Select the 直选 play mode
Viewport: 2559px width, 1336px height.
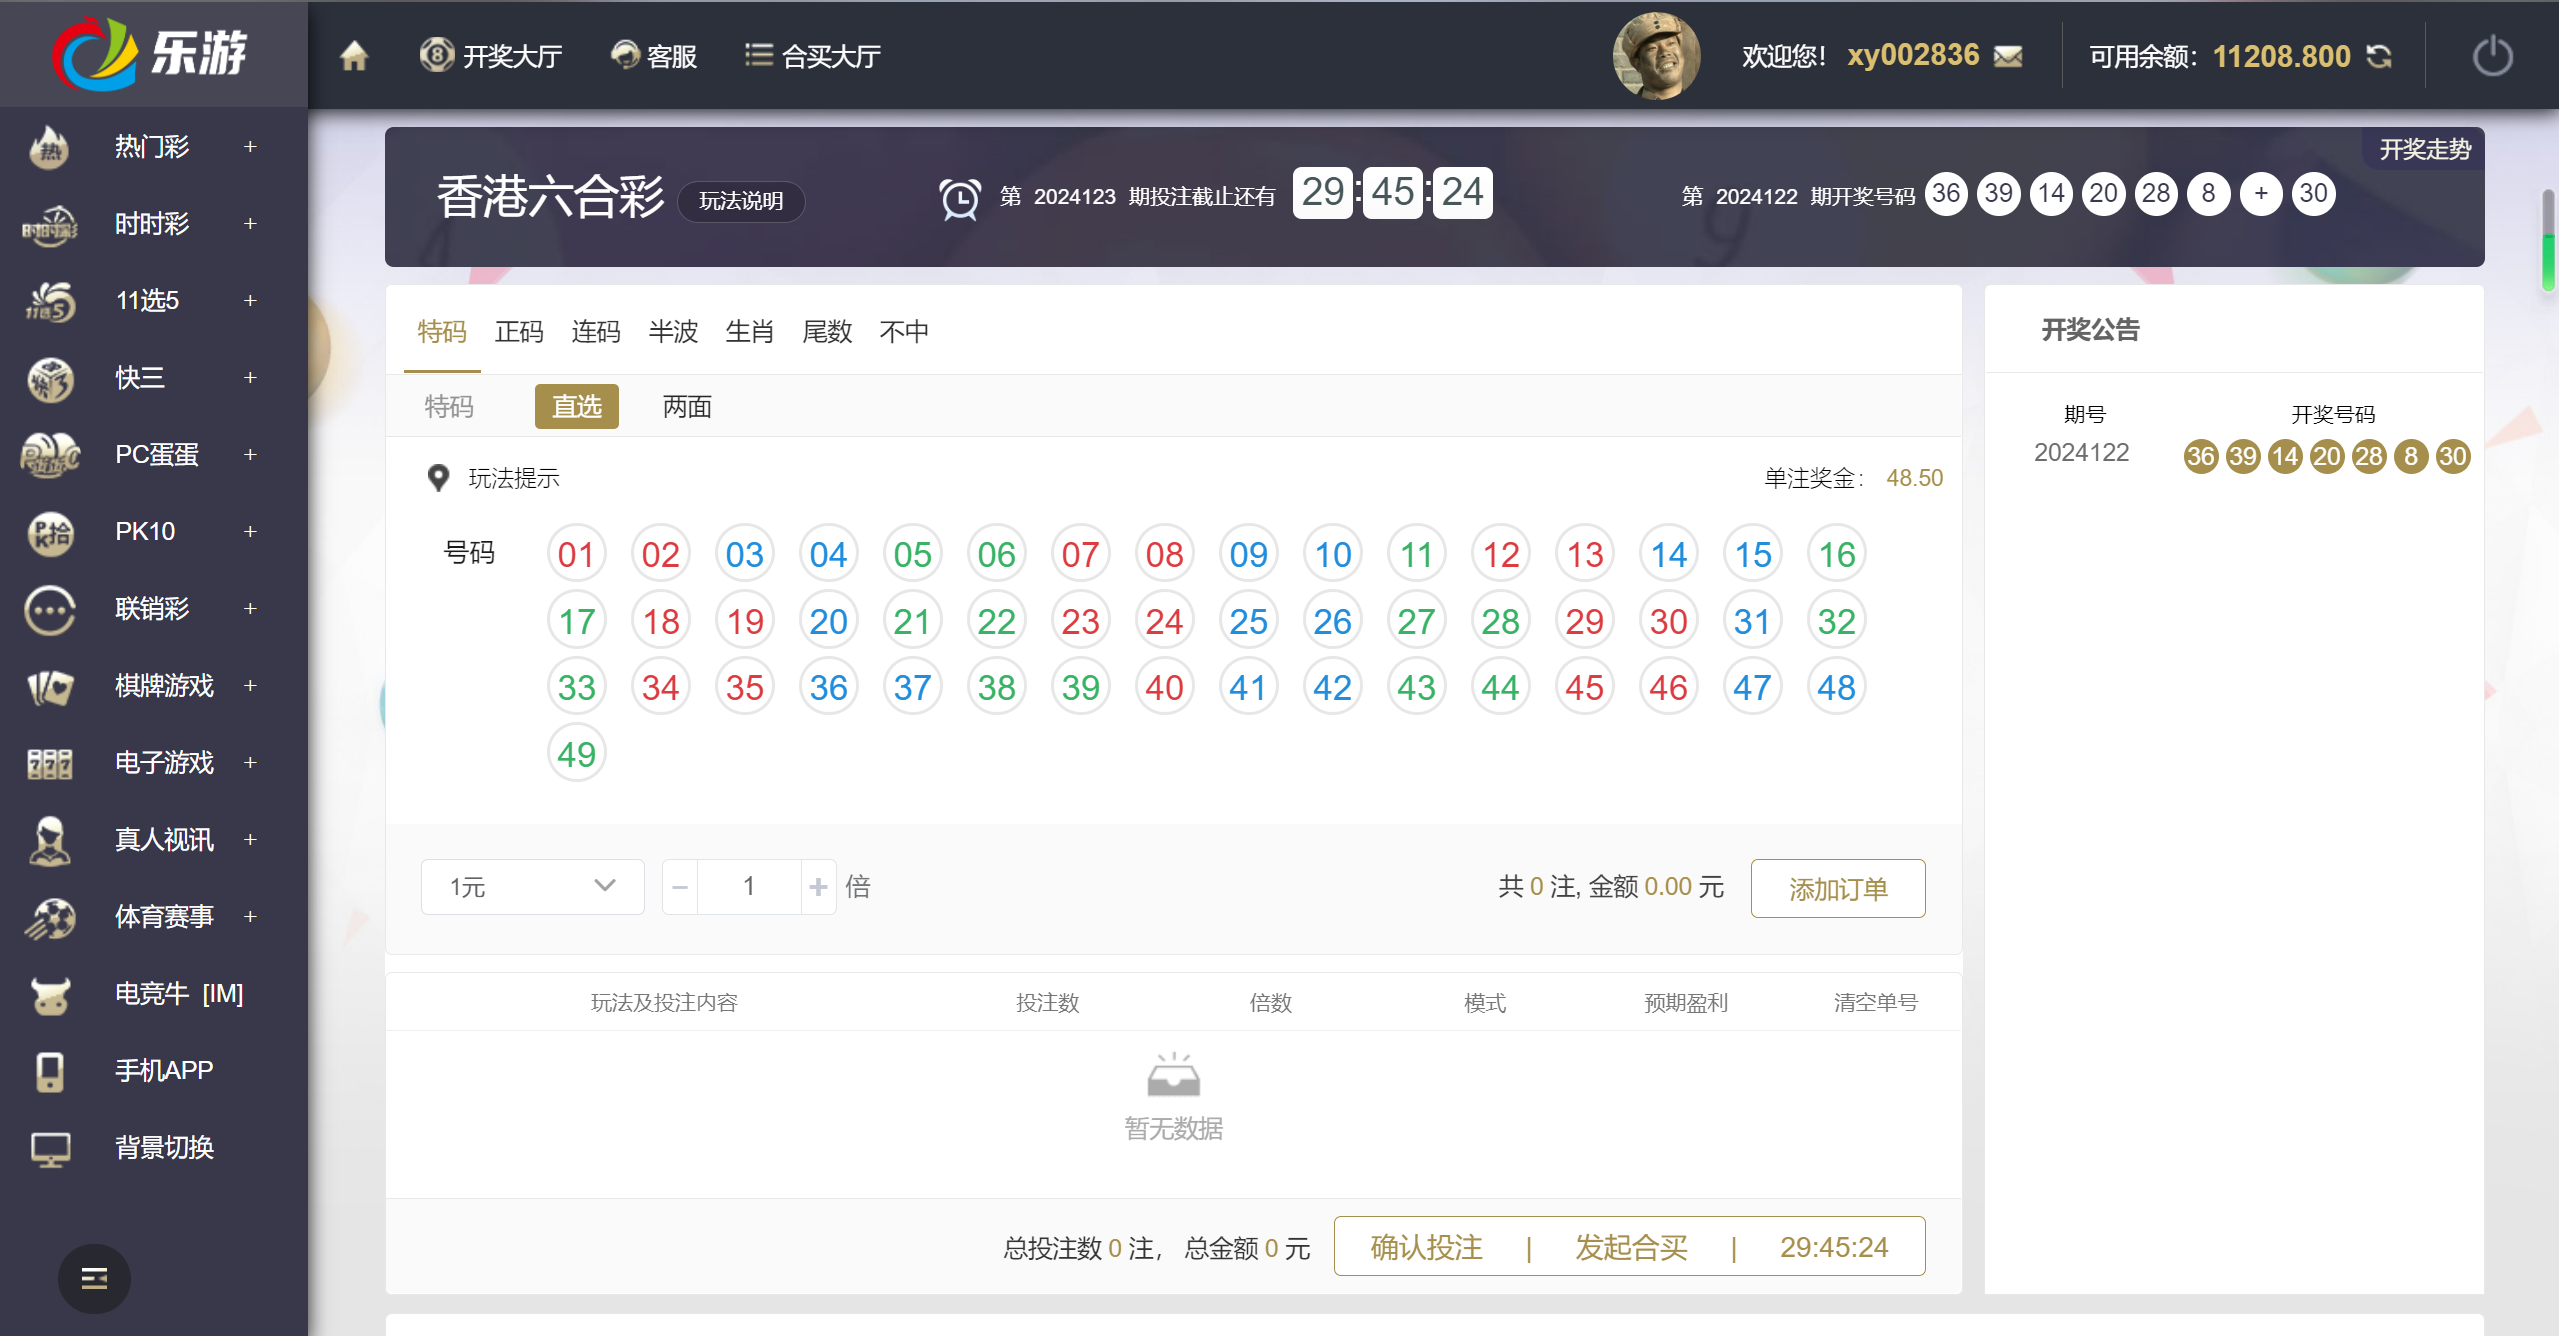[577, 407]
